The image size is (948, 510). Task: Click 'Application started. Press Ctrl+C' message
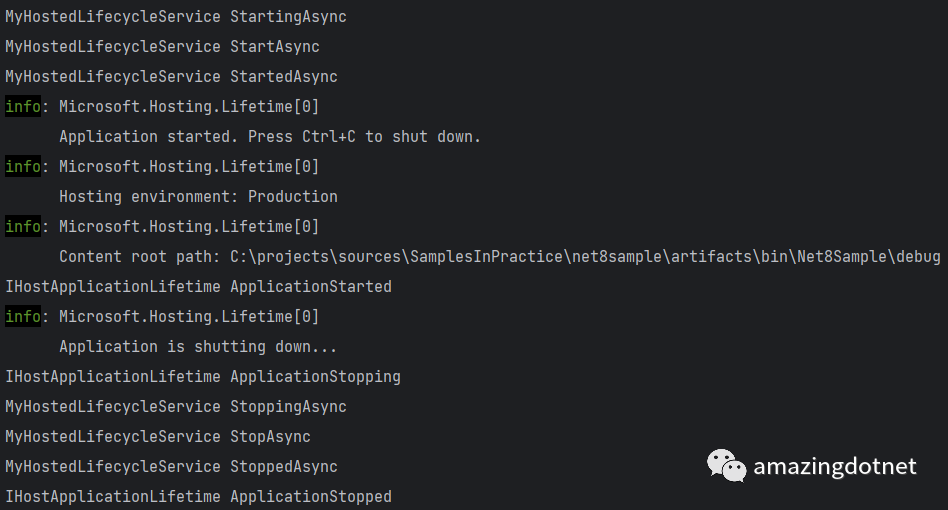[x=270, y=137]
